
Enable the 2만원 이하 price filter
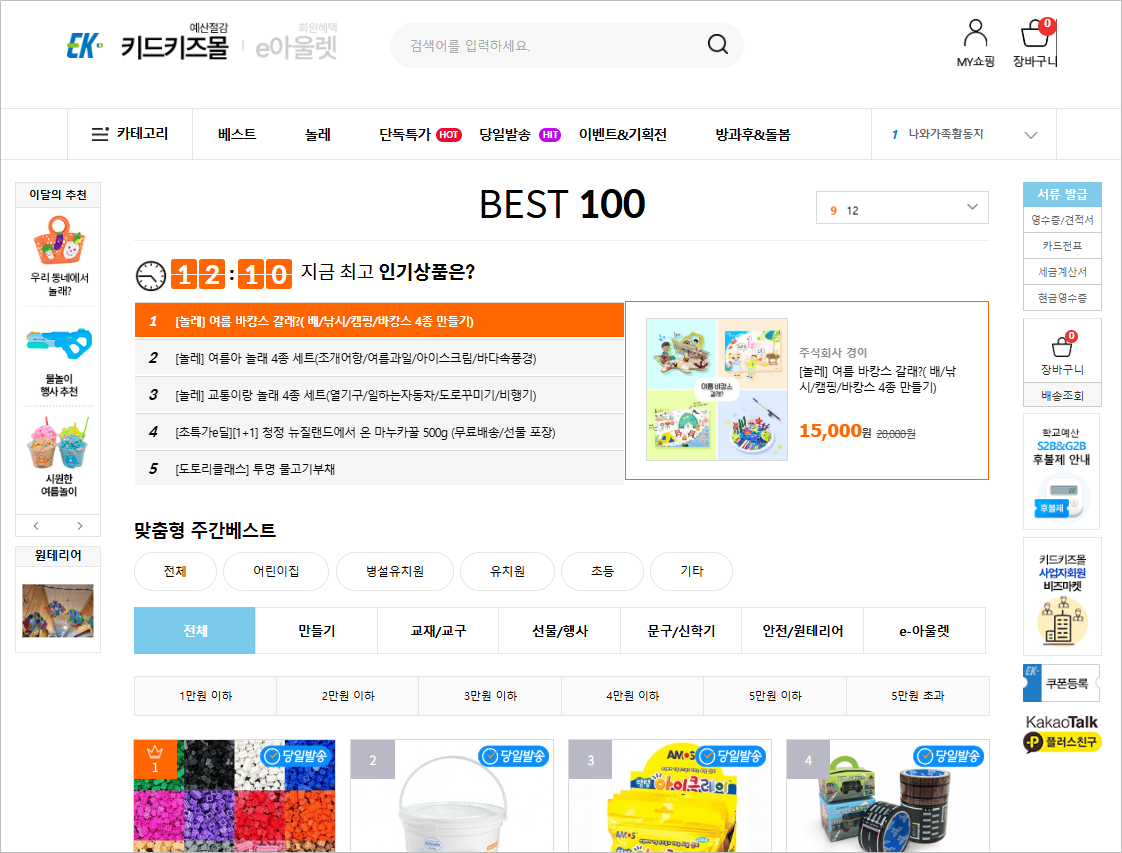pos(347,695)
